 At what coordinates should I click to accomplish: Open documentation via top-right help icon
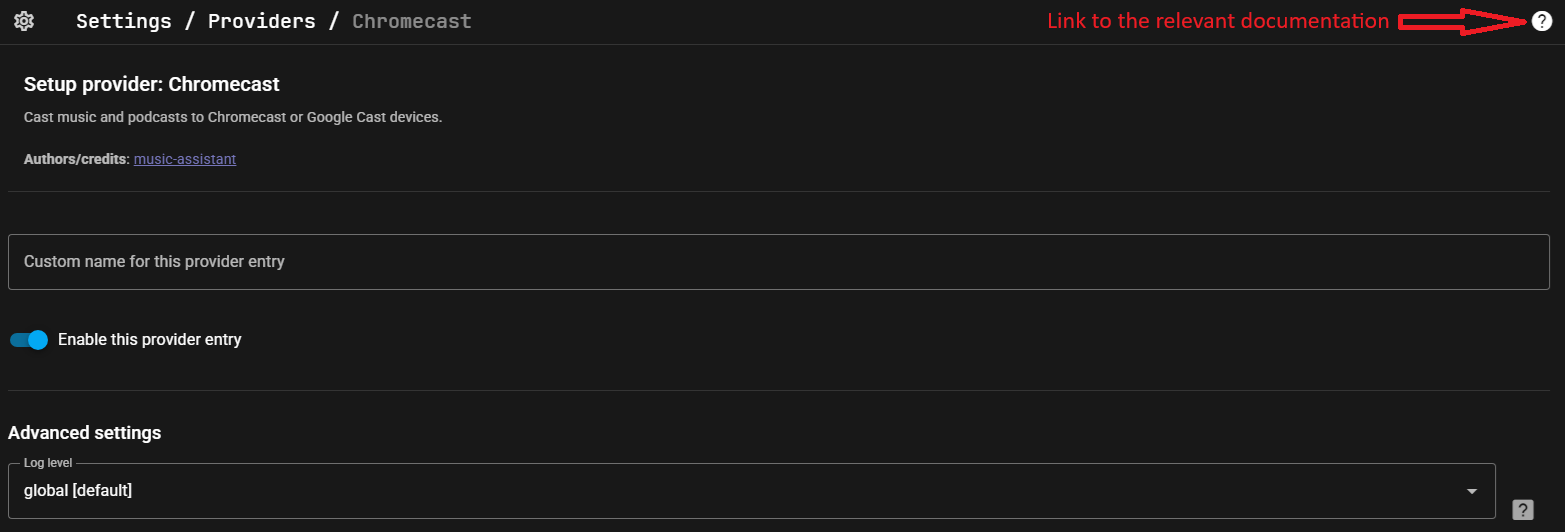pos(1541,21)
